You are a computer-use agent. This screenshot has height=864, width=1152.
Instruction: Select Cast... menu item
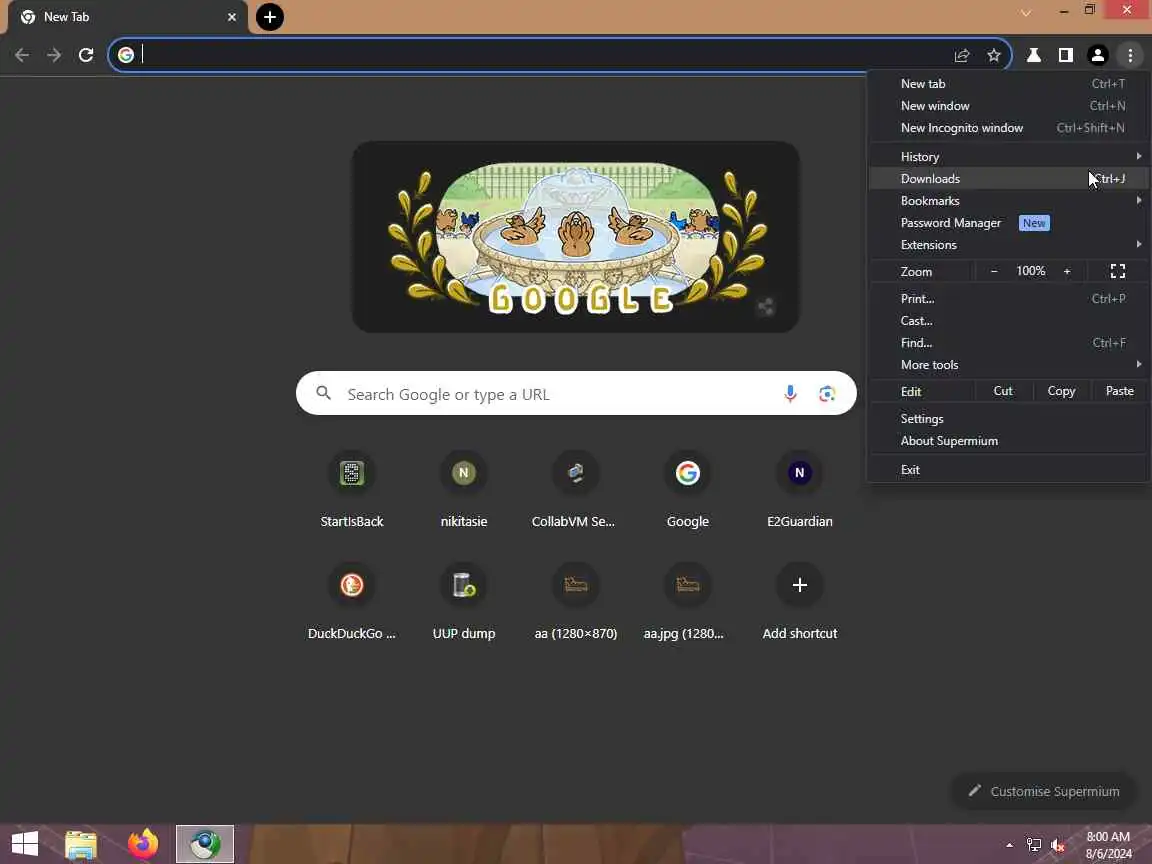point(1008,320)
